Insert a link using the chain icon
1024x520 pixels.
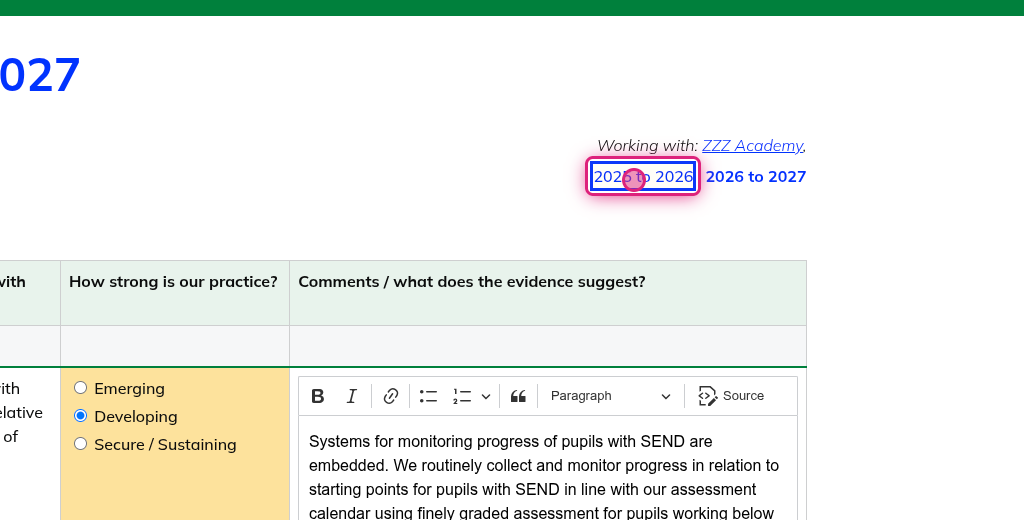click(391, 396)
